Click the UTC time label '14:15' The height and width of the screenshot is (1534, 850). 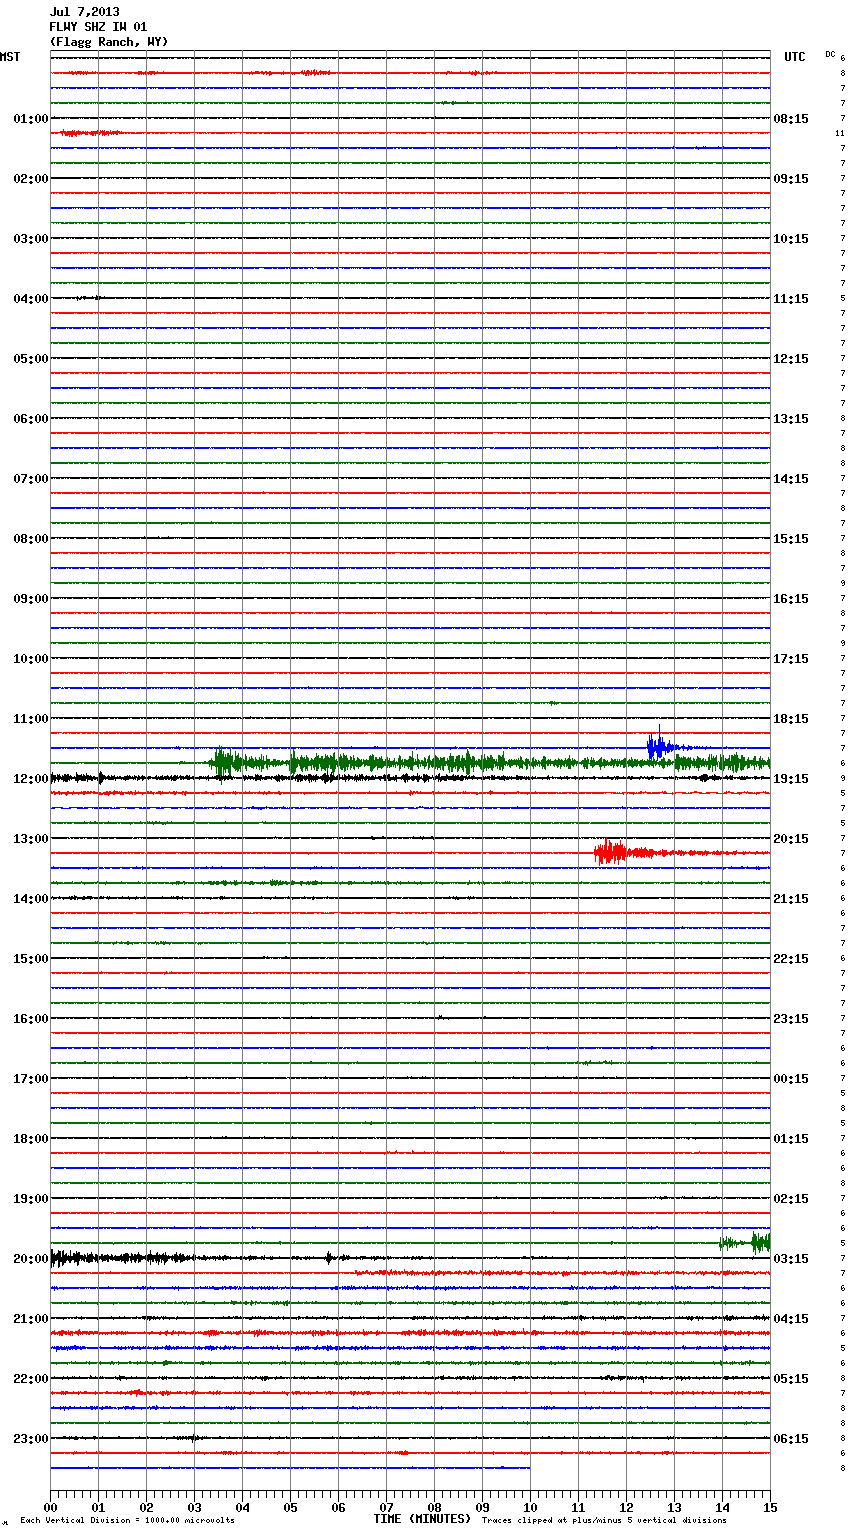tap(791, 479)
